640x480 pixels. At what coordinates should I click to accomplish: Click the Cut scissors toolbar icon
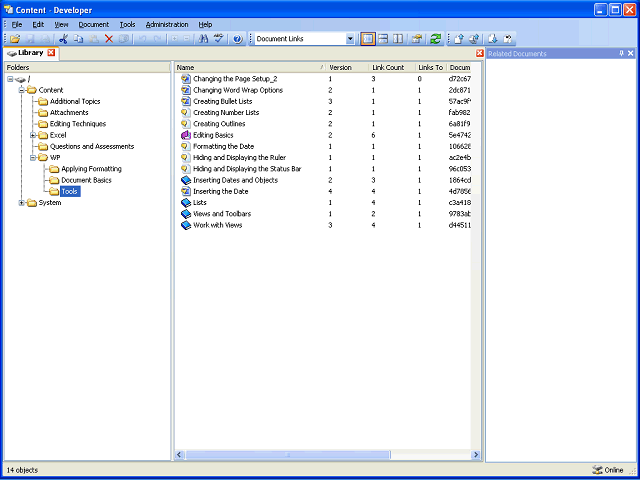[x=63, y=39]
